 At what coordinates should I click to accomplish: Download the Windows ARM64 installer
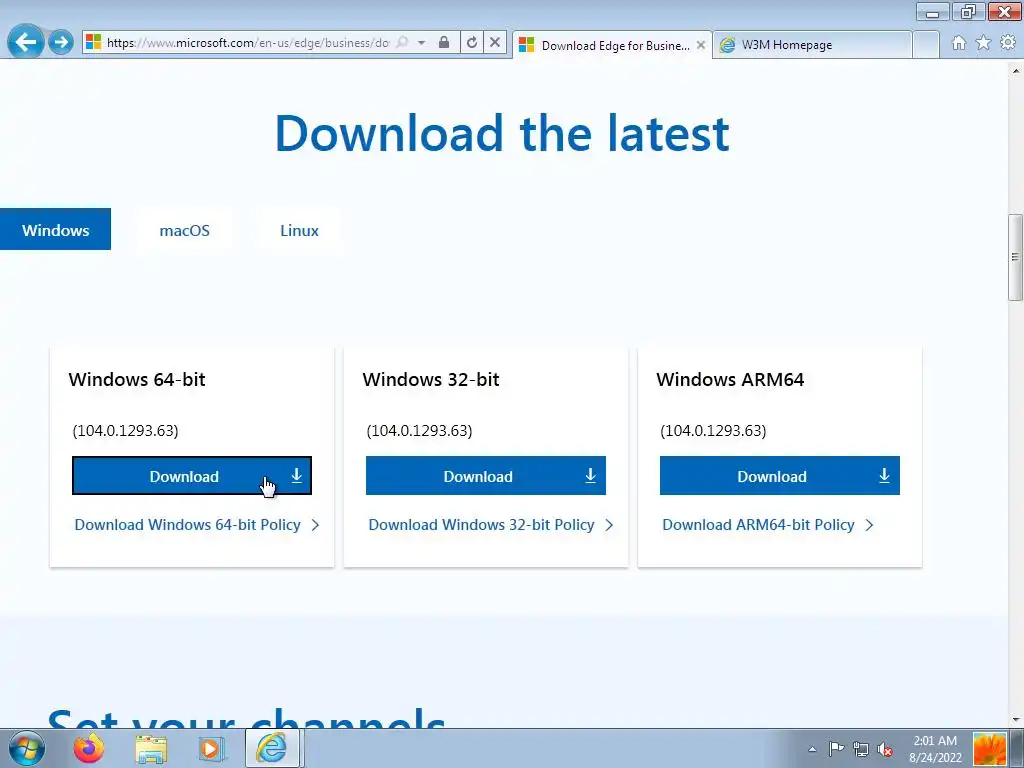tap(780, 475)
